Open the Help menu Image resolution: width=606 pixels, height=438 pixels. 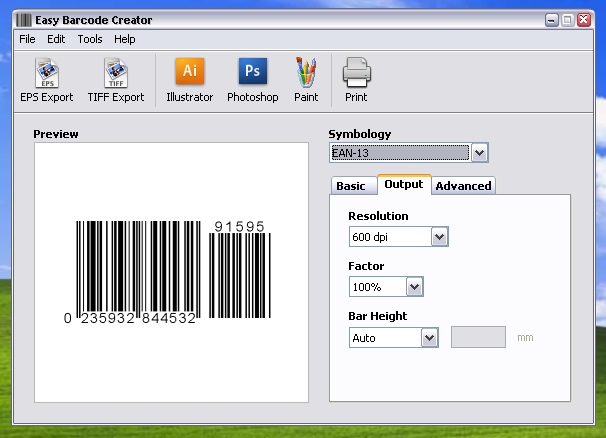pos(124,39)
